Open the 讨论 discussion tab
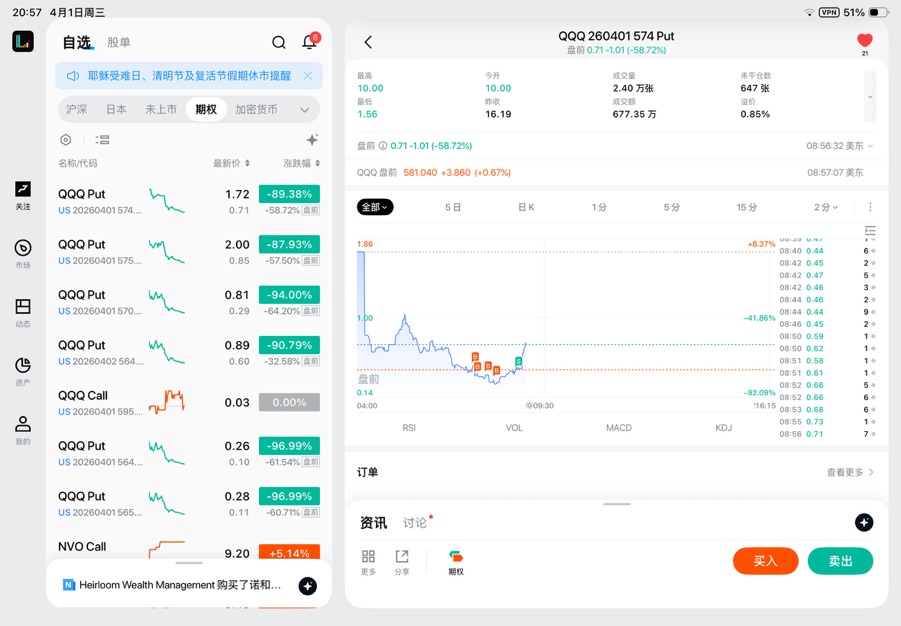This screenshot has height=626, width=901. pyautogui.click(x=415, y=523)
